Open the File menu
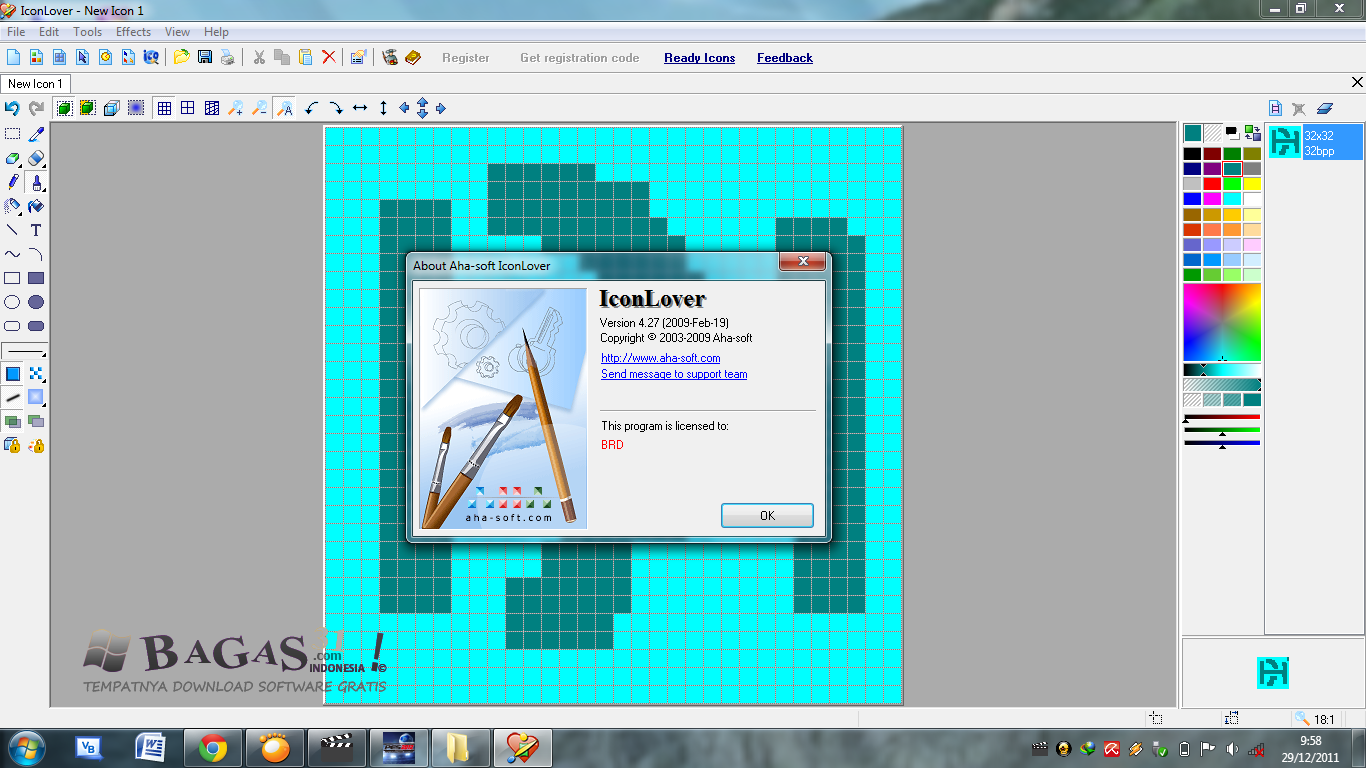 [x=16, y=32]
